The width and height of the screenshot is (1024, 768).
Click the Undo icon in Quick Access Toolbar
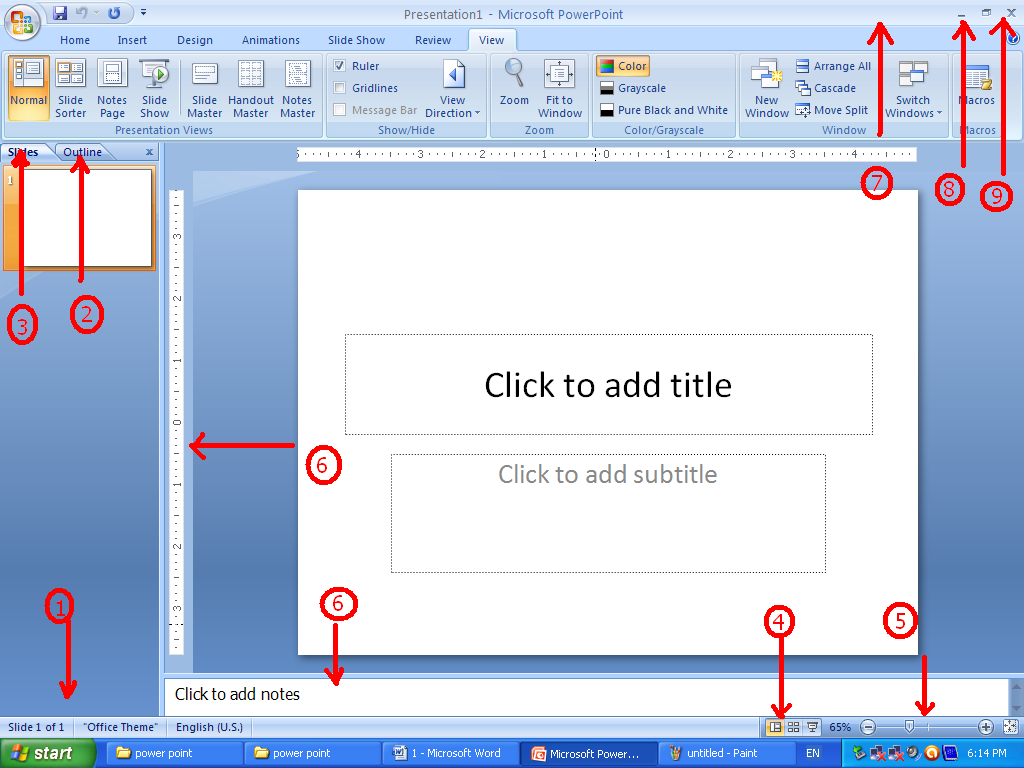coord(82,13)
